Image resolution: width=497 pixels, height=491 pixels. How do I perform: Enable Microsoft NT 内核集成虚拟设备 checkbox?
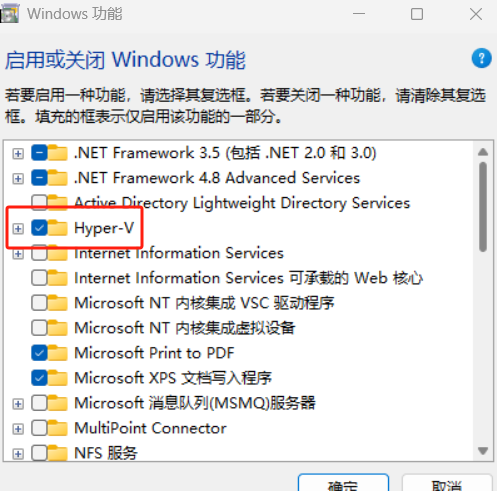(39, 328)
